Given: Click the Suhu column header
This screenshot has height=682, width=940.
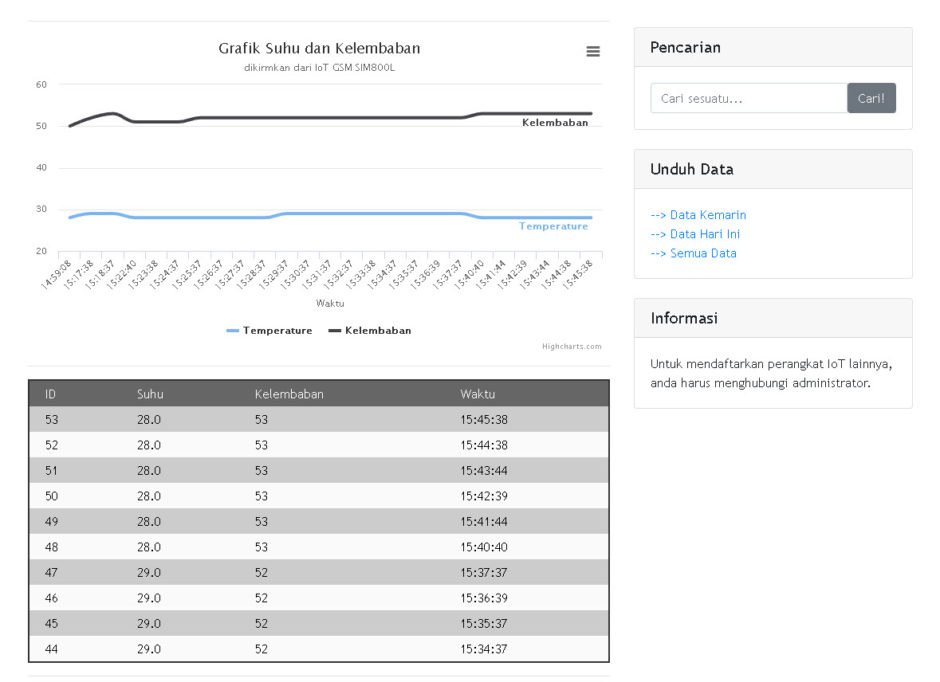Looking at the screenshot, I should pos(150,394).
